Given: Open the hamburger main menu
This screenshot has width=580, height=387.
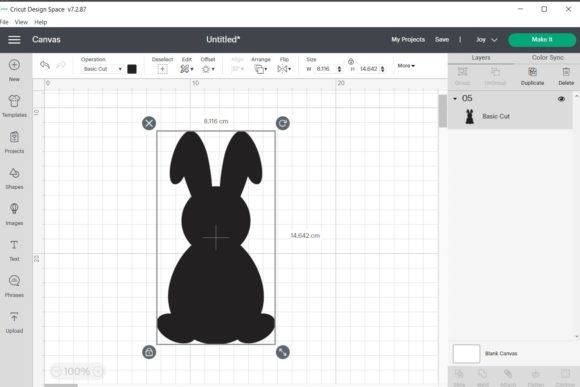Looking at the screenshot, I should point(14,40).
